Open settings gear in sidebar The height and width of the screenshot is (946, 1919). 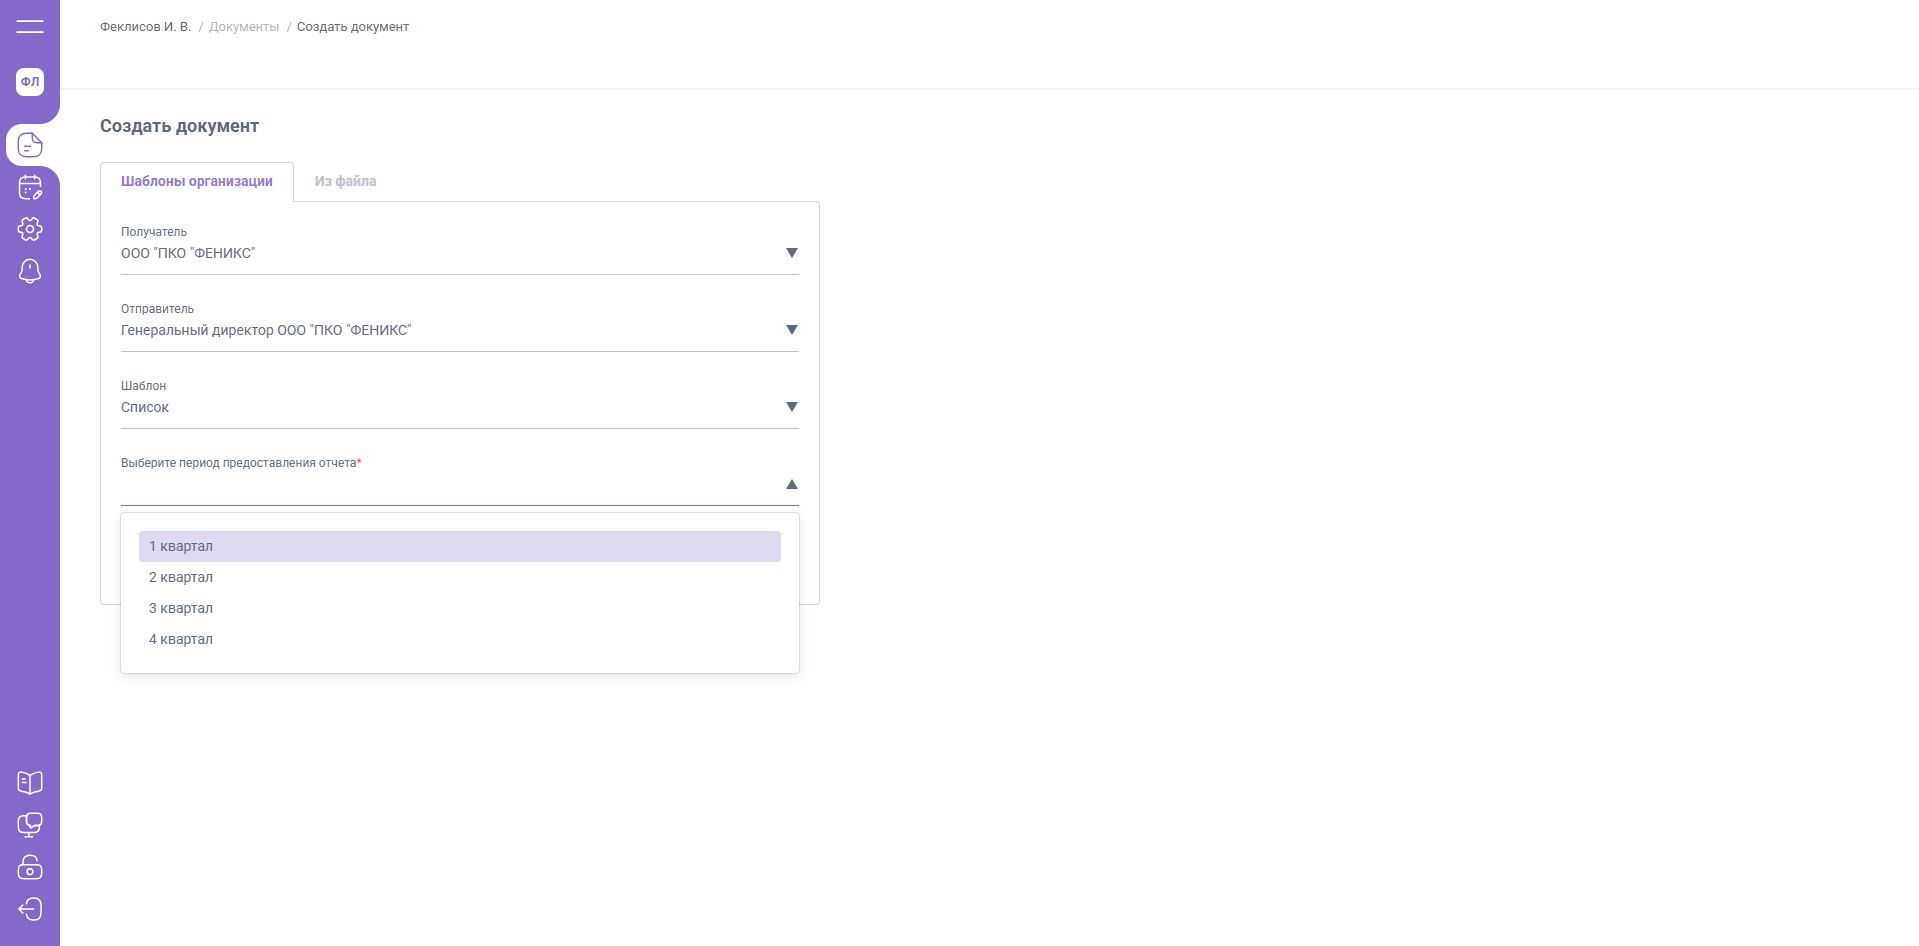tap(30, 229)
